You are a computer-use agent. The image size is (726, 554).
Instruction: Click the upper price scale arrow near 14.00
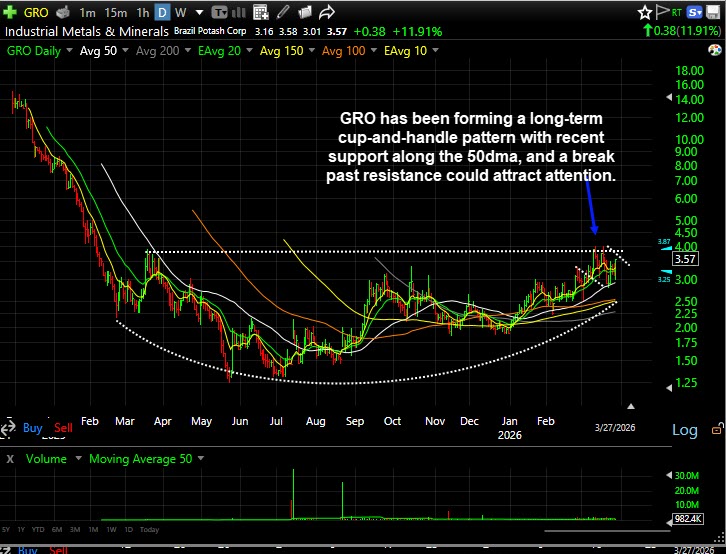point(669,97)
